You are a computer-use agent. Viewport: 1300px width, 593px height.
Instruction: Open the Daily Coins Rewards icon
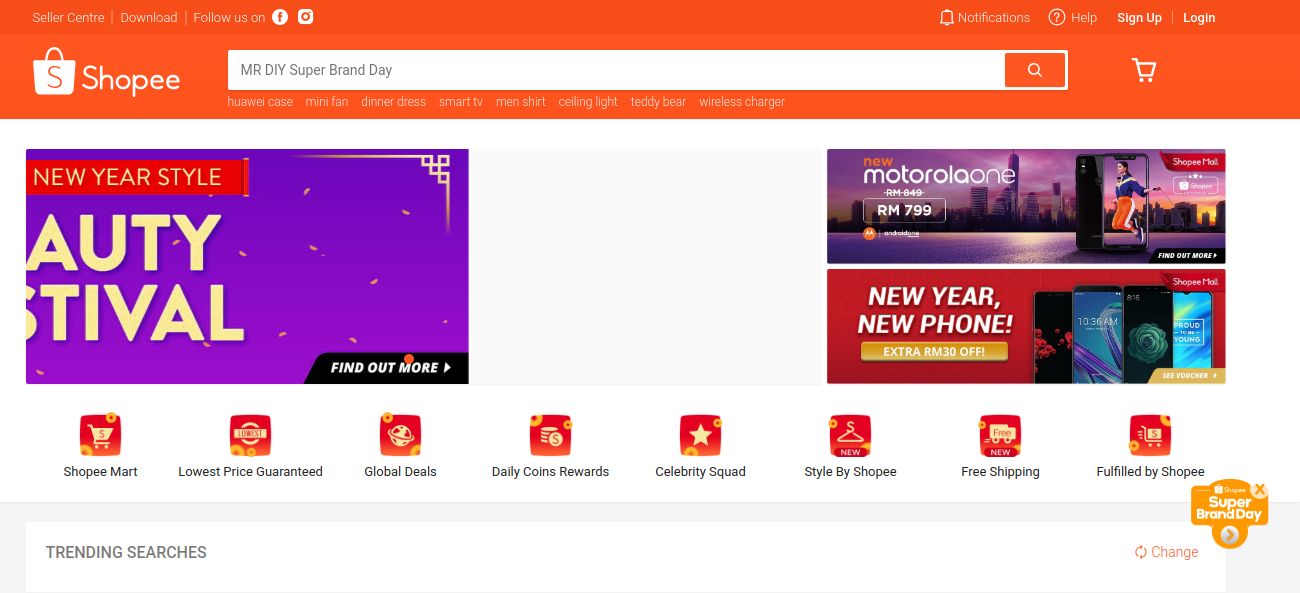(x=550, y=435)
